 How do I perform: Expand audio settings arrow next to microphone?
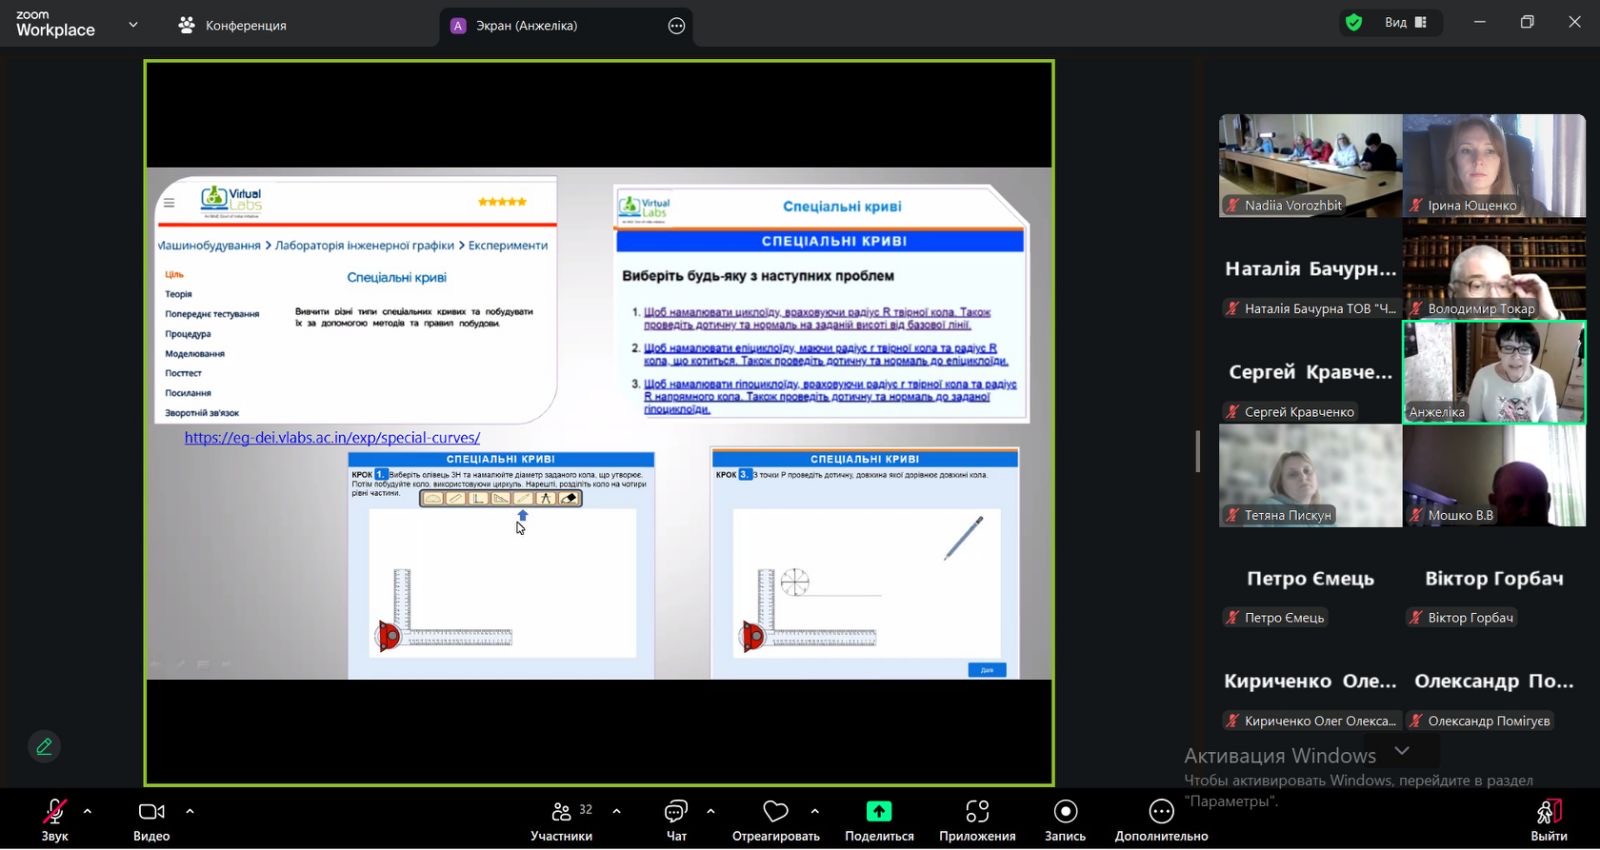tap(88, 811)
